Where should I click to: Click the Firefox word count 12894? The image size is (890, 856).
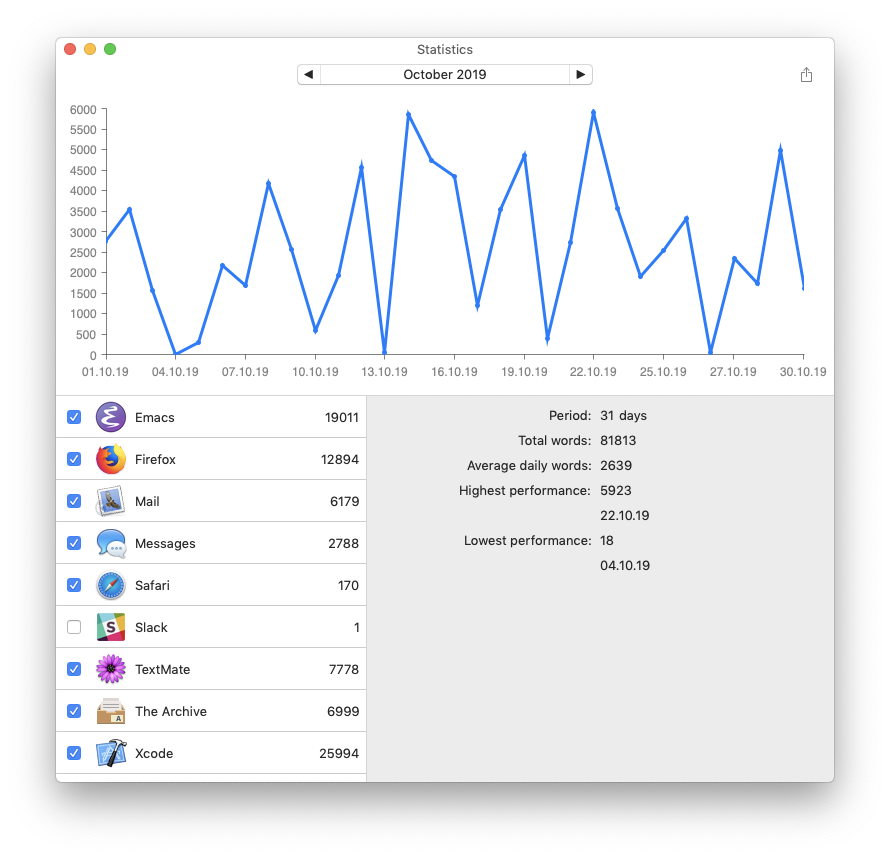pyautogui.click(x=339, y=459)
